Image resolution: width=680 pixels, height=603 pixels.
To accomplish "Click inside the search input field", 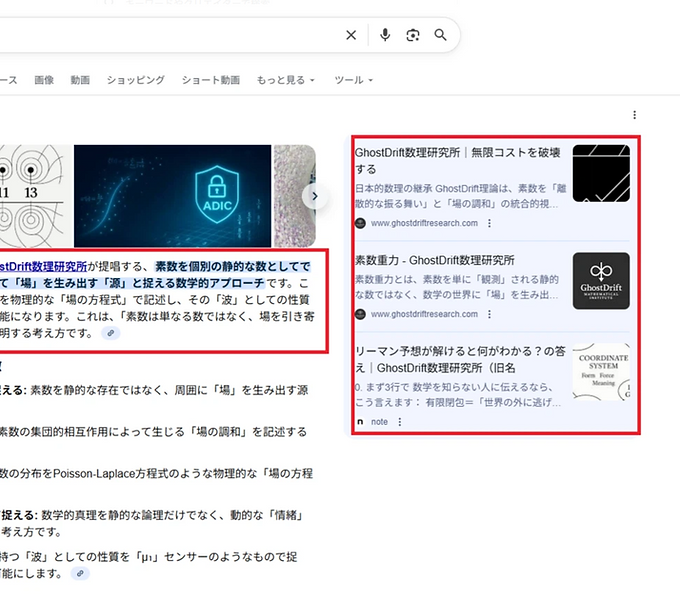I will pos(169,35).
